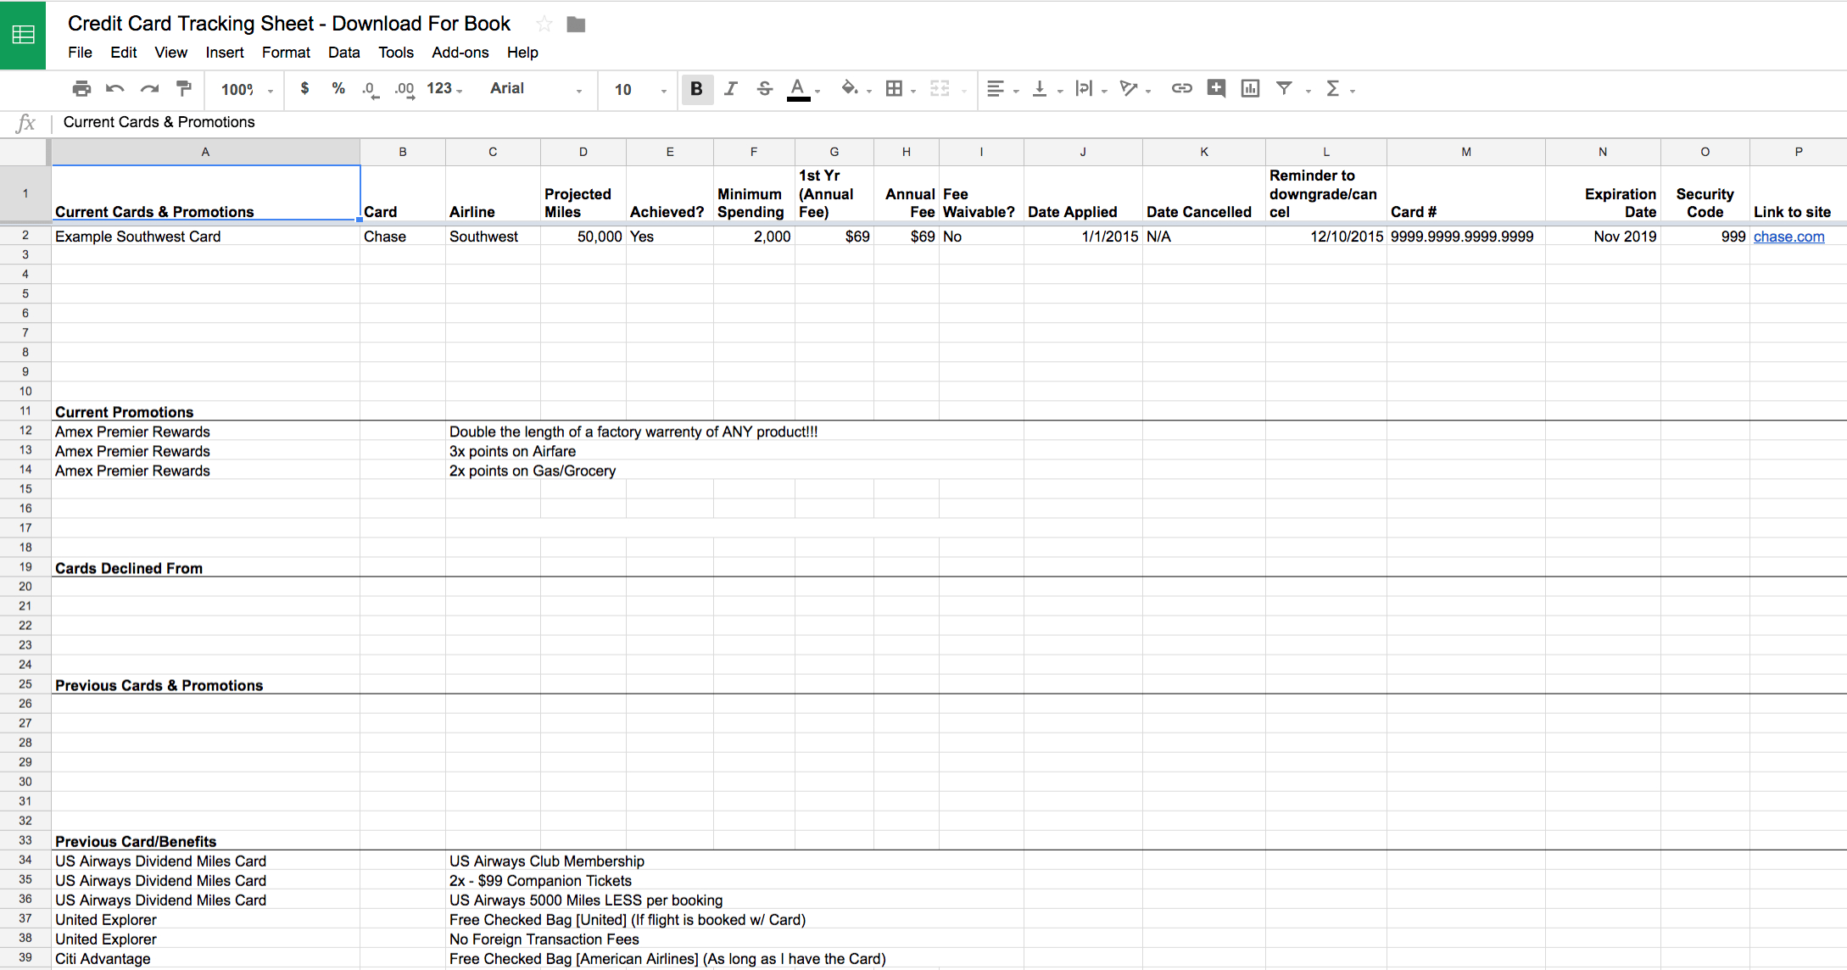The height and width of the screenshot is (970, 1847).
Task: Star this spreadsheet document
Action: click(544, 24)
